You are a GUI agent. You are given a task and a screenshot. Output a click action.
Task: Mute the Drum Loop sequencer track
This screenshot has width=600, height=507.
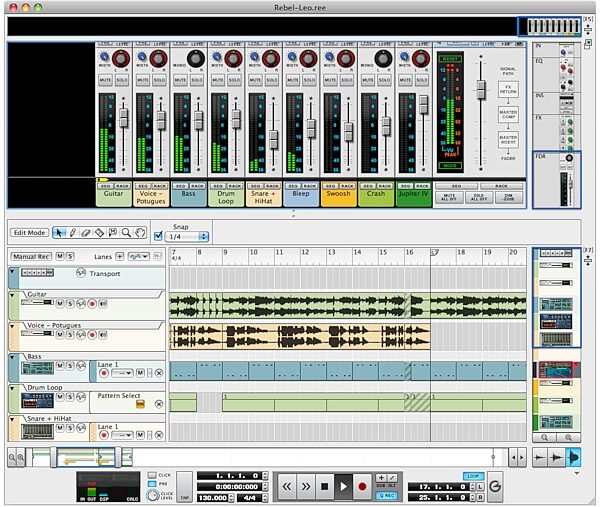click(60, 397)
